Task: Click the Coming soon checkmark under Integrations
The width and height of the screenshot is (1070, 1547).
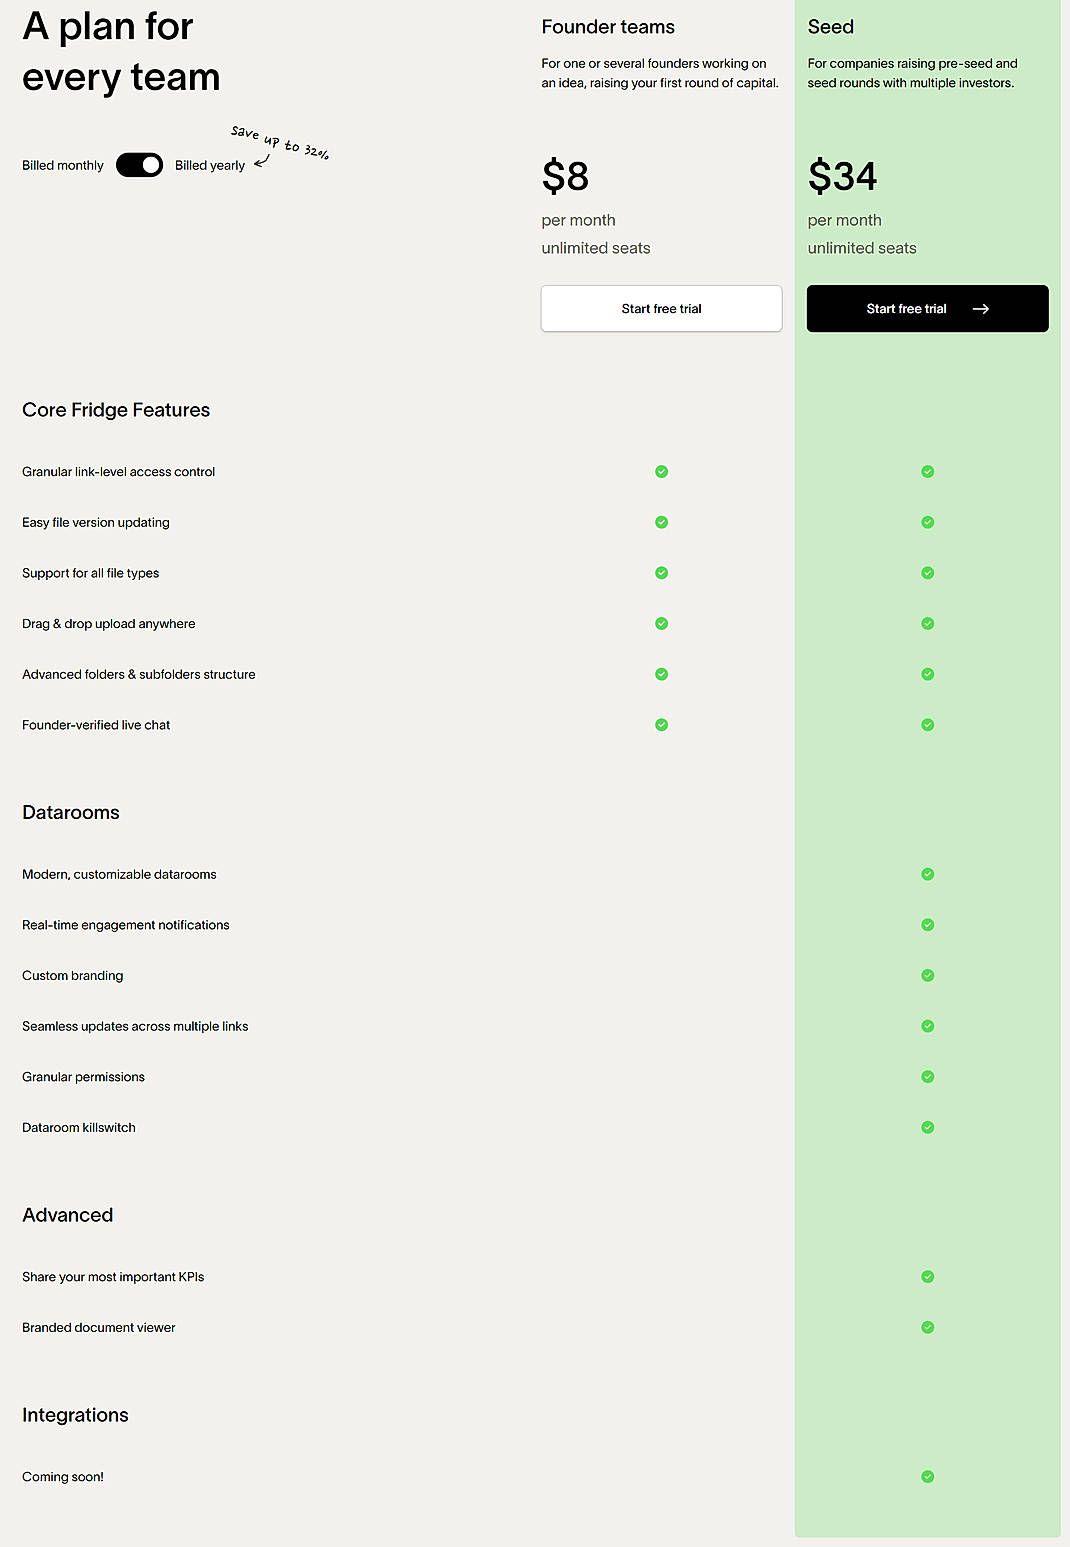Action: (x=927, y=1476)
